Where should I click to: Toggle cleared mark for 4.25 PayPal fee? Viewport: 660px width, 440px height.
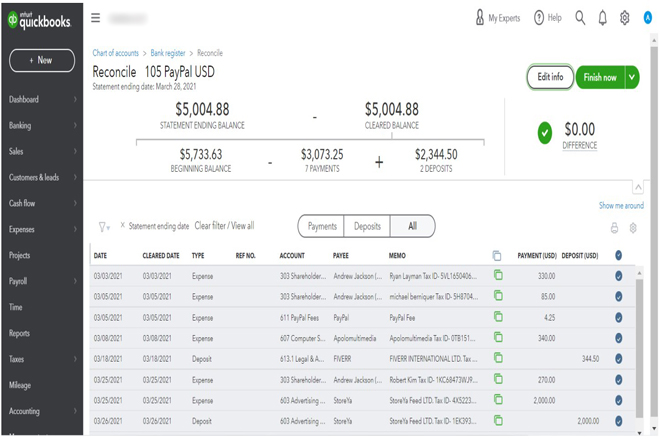(618, 317)
